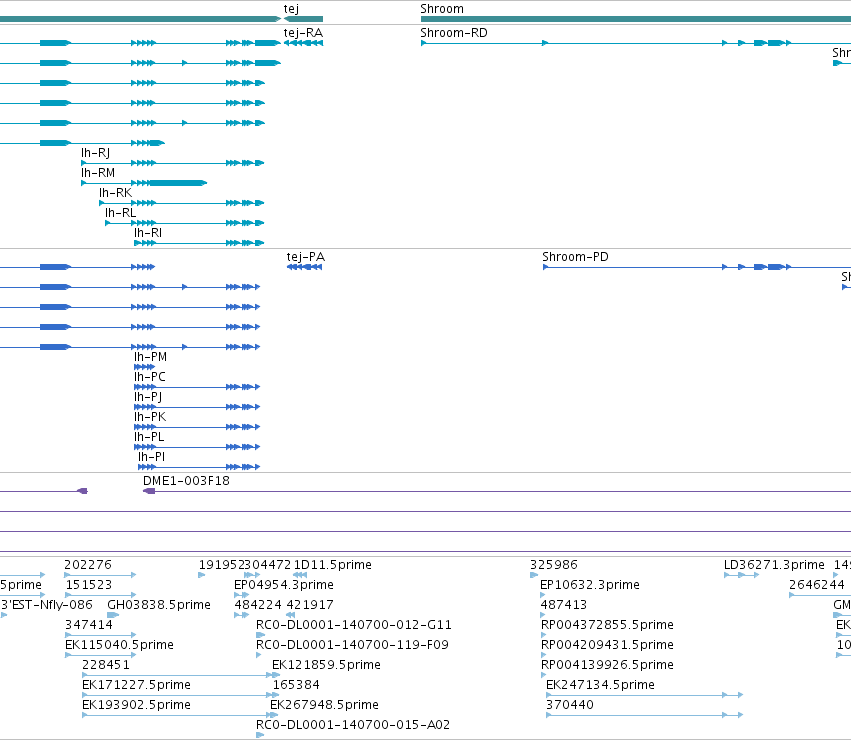Select EST 151523
The width and height of the screenshot is (851, 740).
[89, 585]
